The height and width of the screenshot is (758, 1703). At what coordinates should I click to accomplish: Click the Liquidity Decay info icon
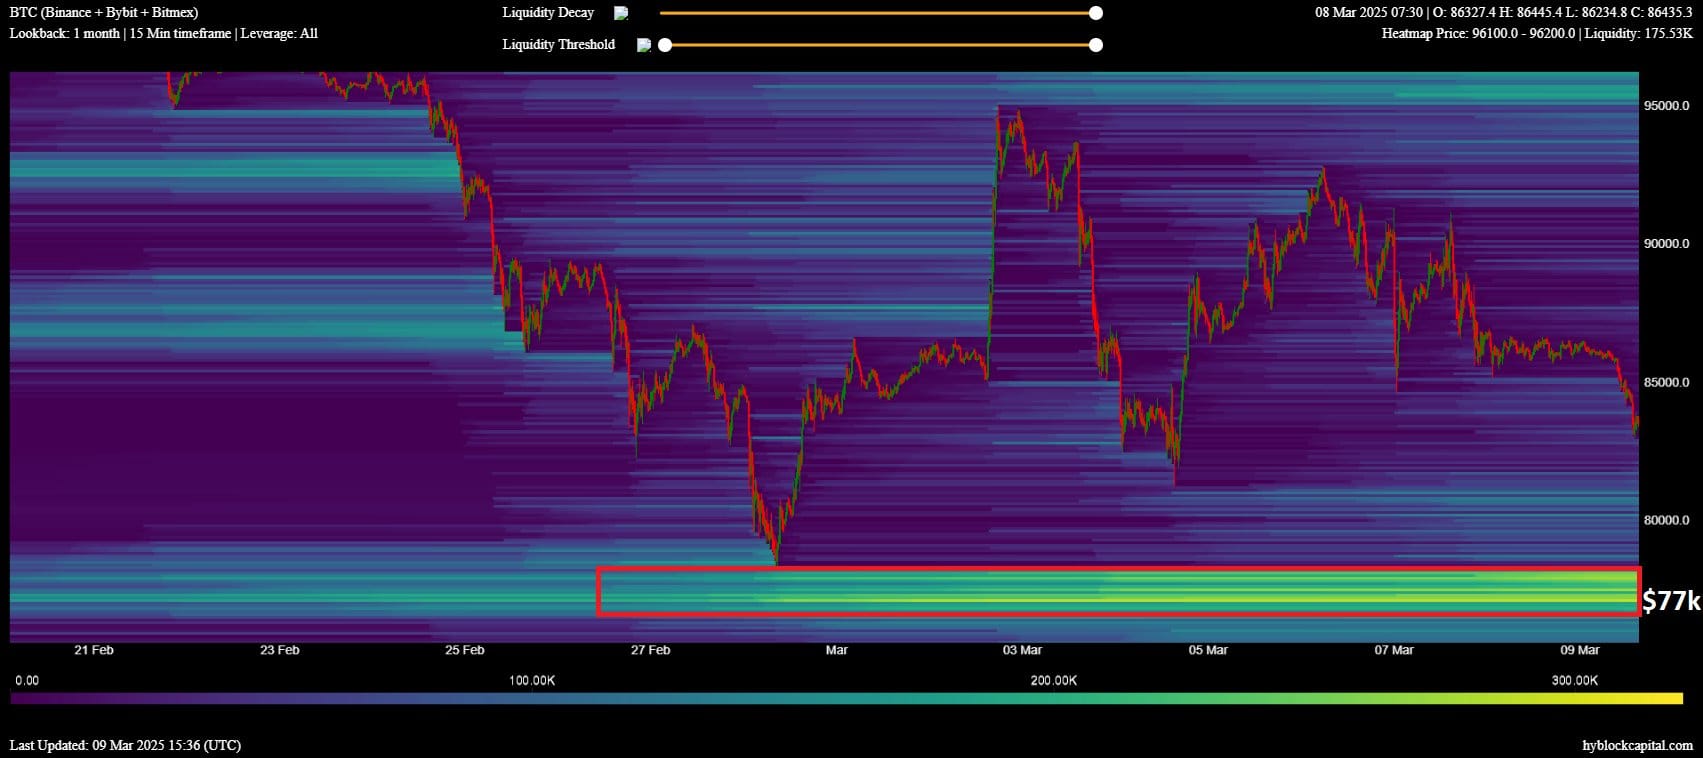pyautogui.click(x=621, y=13)
